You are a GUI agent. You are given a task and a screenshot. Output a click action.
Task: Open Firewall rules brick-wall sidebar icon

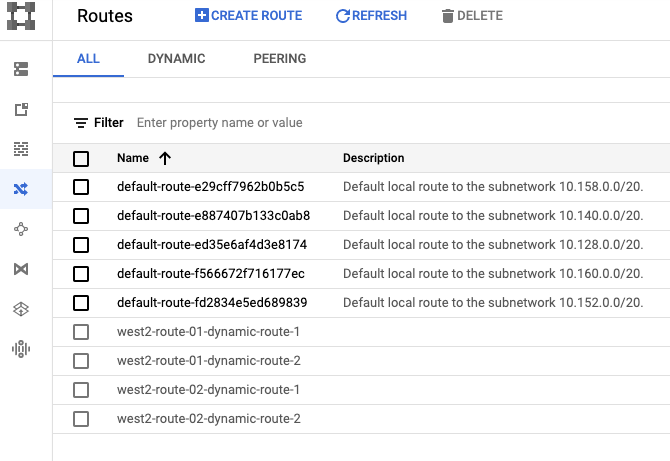(21, 149)
